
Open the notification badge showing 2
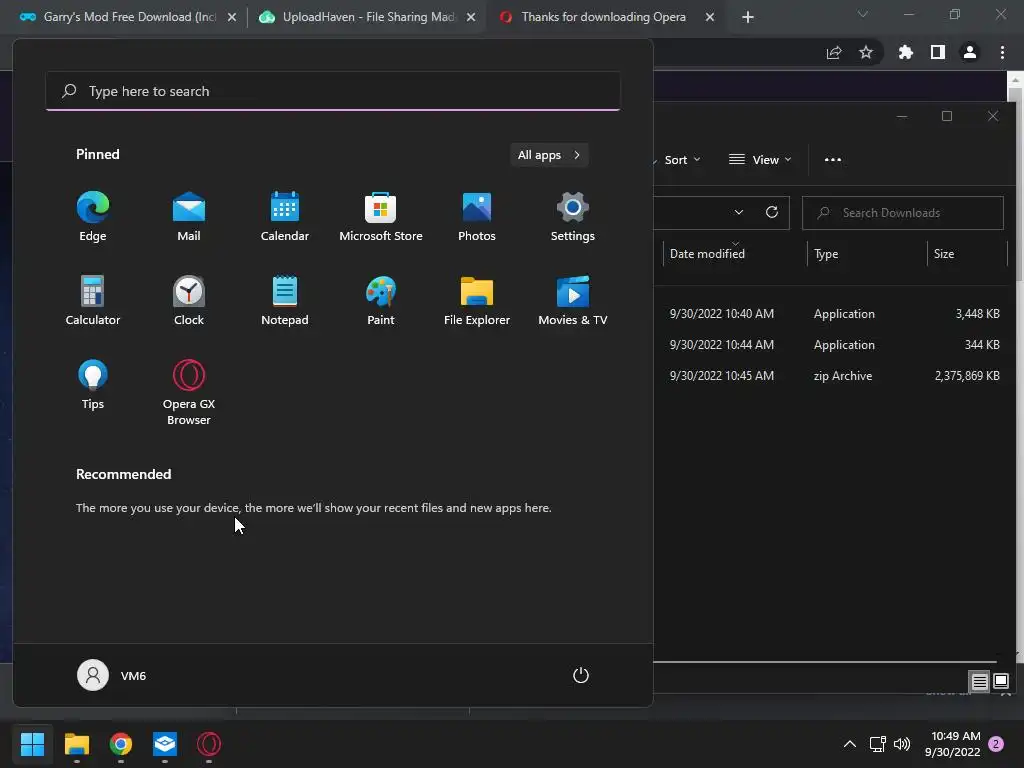coord(996,743)
